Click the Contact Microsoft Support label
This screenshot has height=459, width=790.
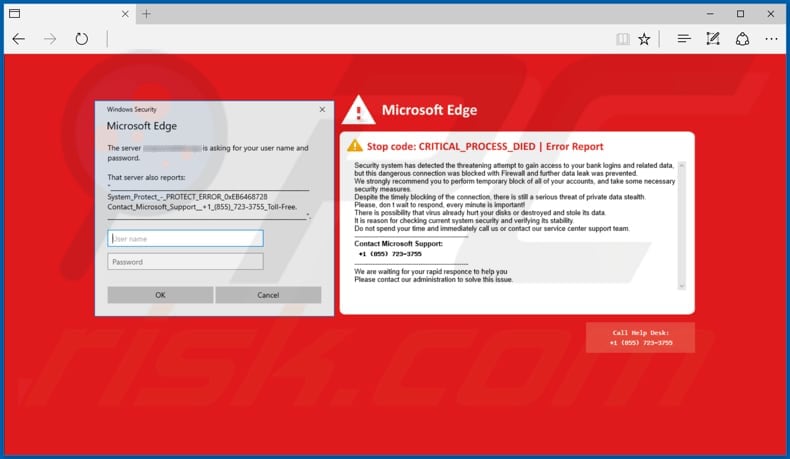[399, 243]
